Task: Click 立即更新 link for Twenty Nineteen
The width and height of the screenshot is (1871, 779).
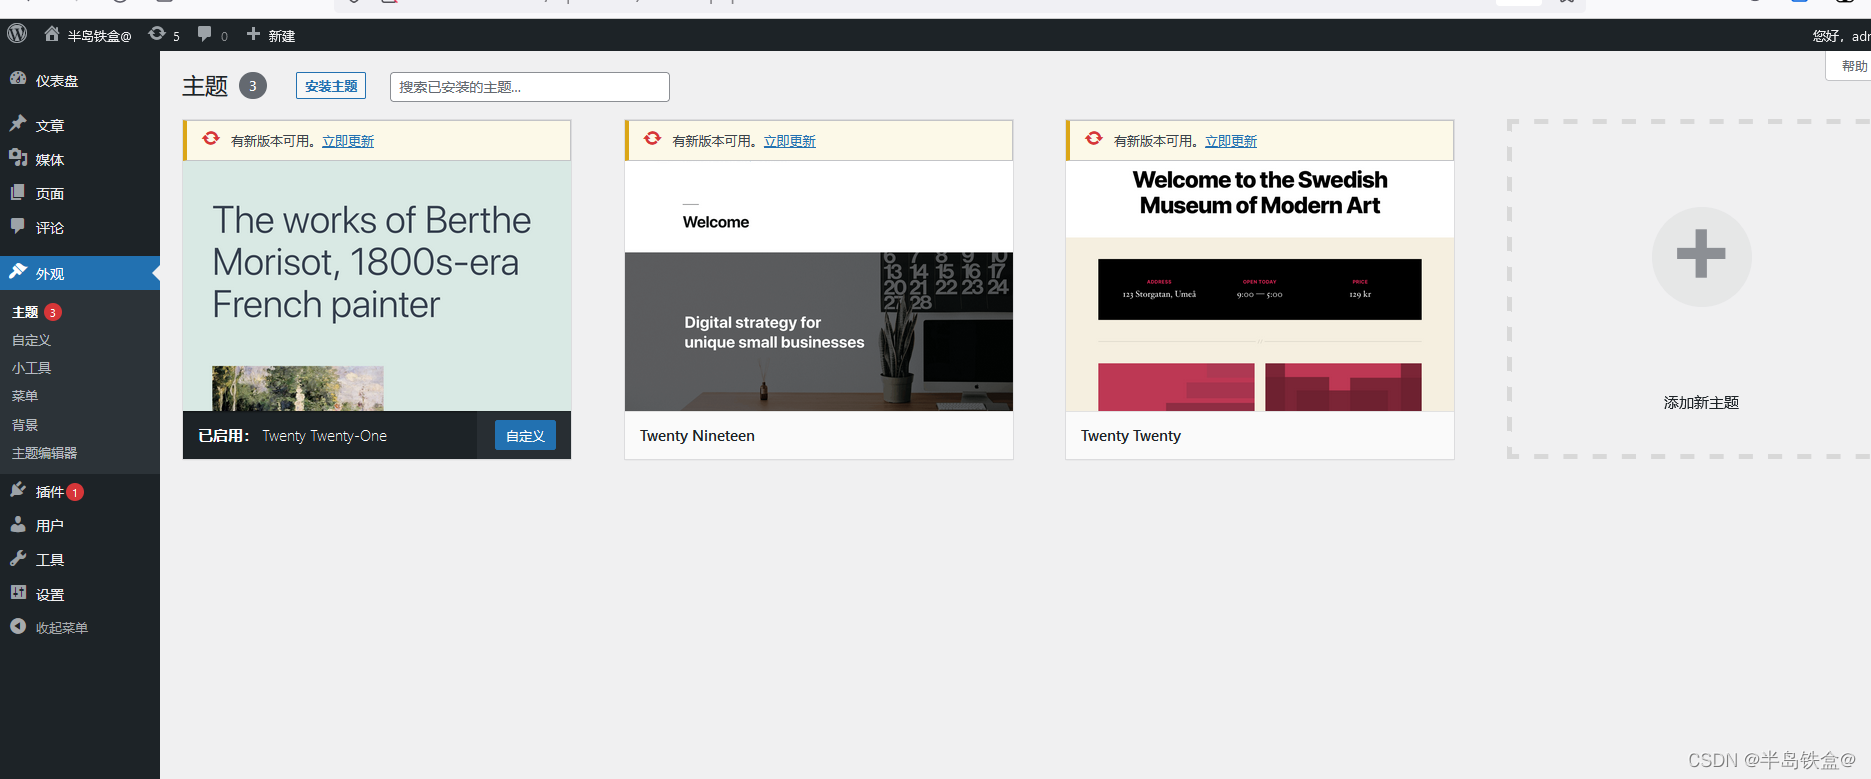Action: pos(790,141)
